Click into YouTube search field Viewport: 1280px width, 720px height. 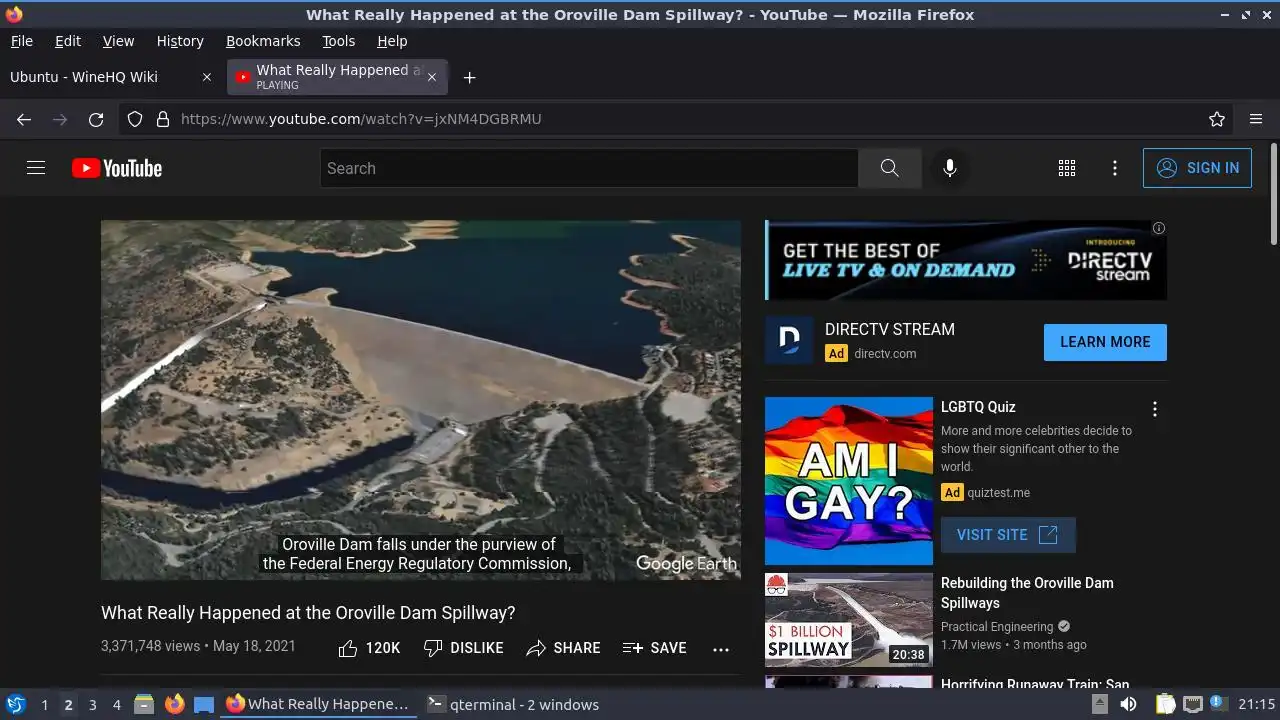click(589, 168)
